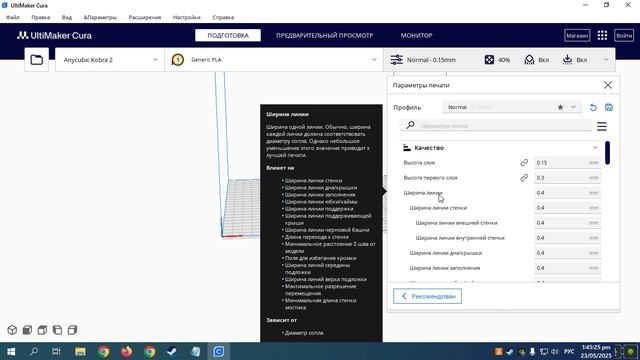Screen dimensions: 640x360
Task: Switch to the МОНИТОР tab
Action: [416, 36]
